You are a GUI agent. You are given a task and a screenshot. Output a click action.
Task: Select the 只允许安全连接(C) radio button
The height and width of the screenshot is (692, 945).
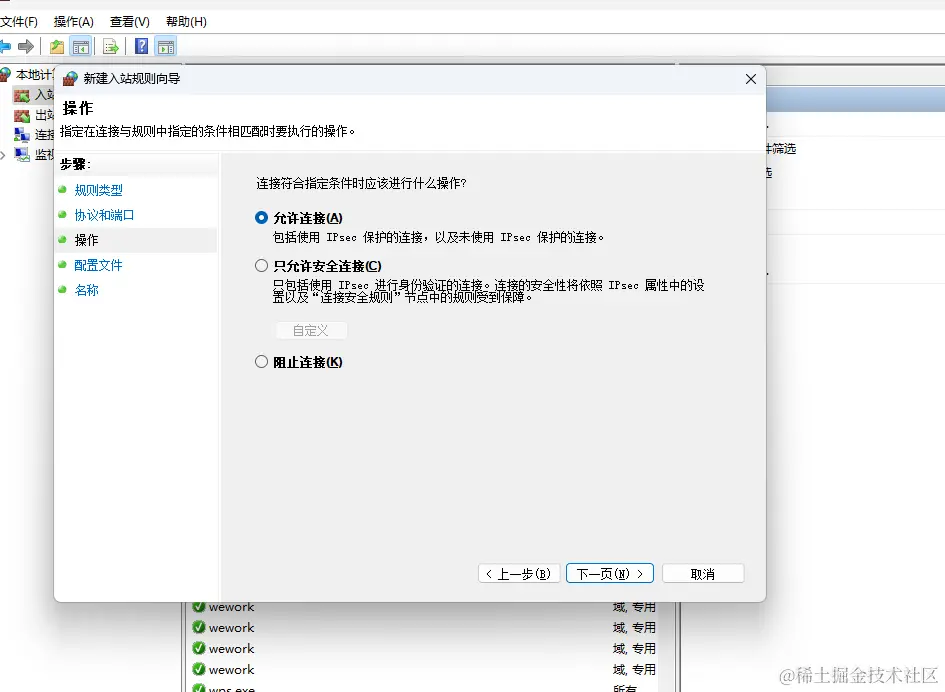261,265
